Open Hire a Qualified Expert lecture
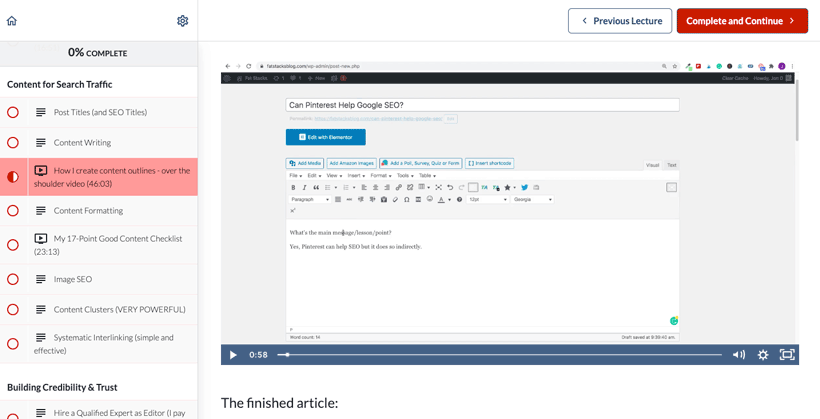Screen dimensions: 820x419 120,412
